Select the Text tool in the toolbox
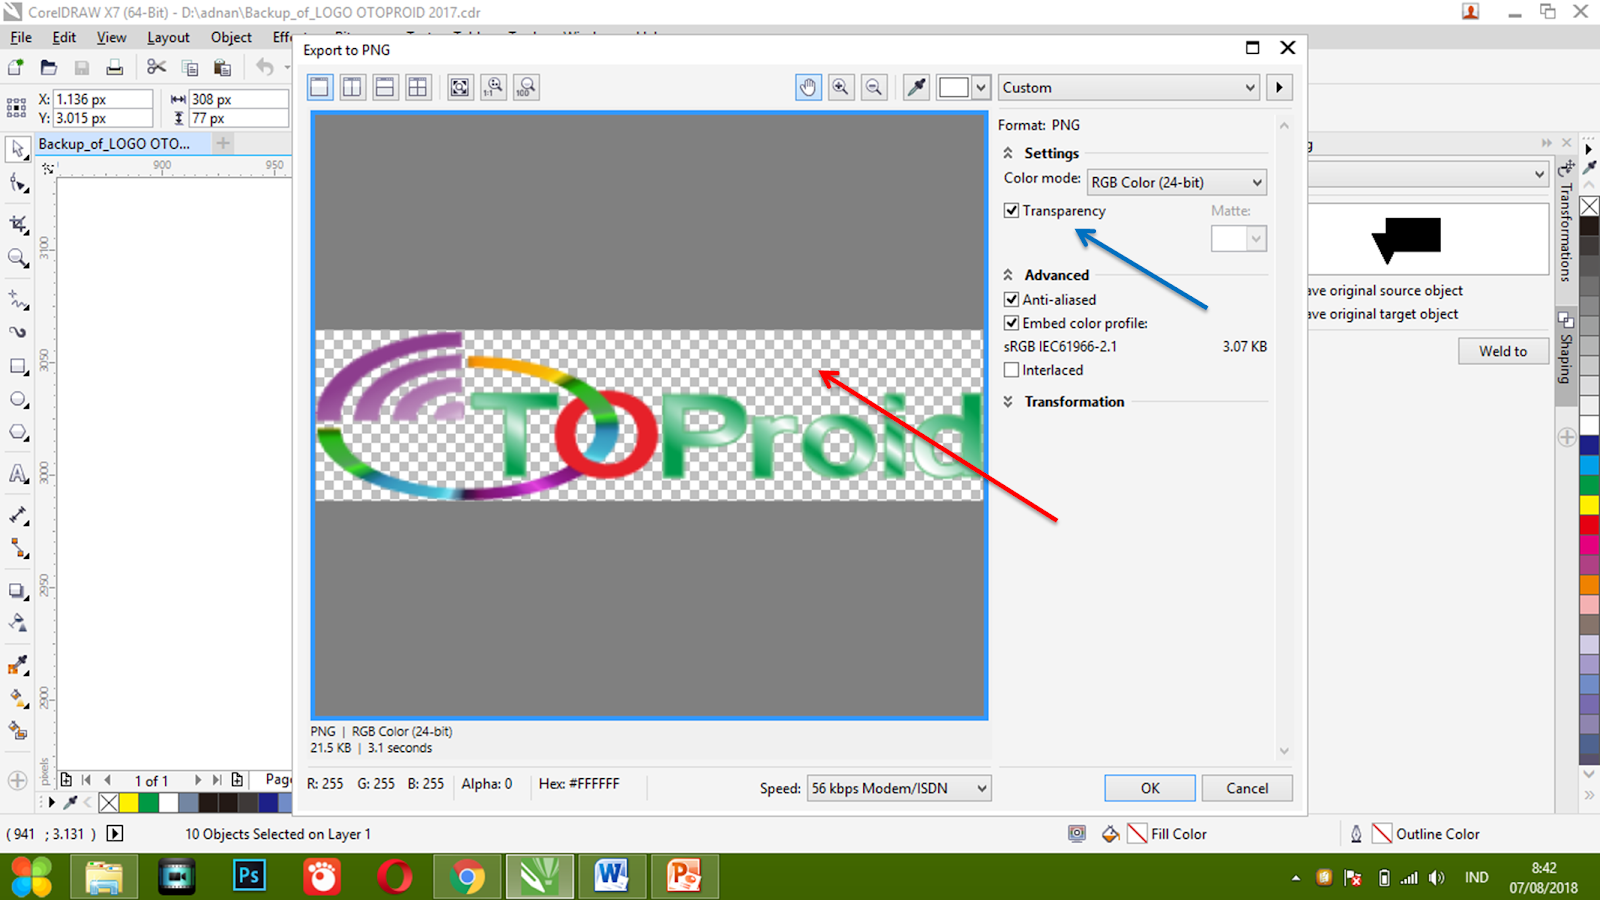 tap(18, 474)
